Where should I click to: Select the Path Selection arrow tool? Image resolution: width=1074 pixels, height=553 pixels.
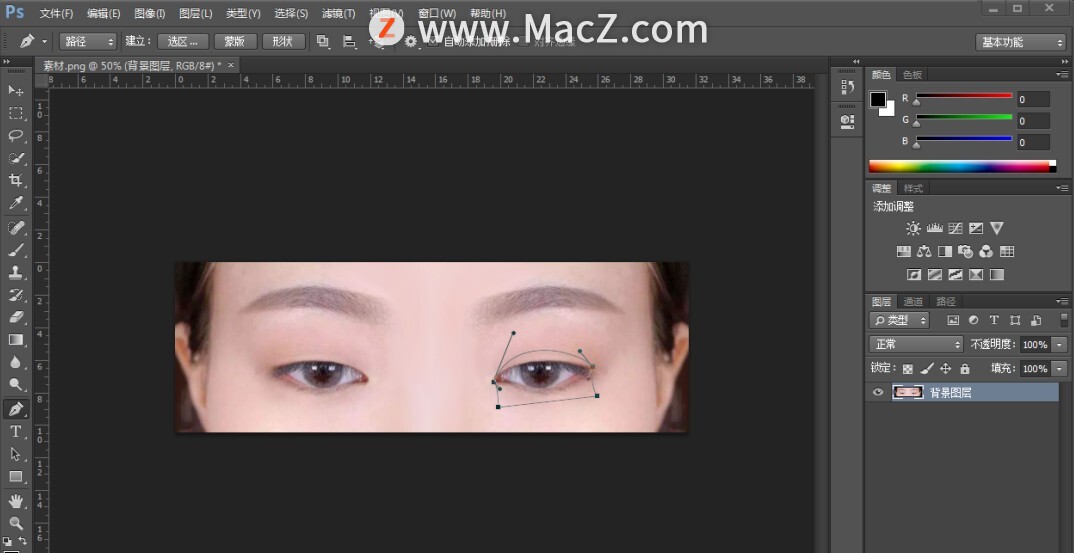click(15, 454)
